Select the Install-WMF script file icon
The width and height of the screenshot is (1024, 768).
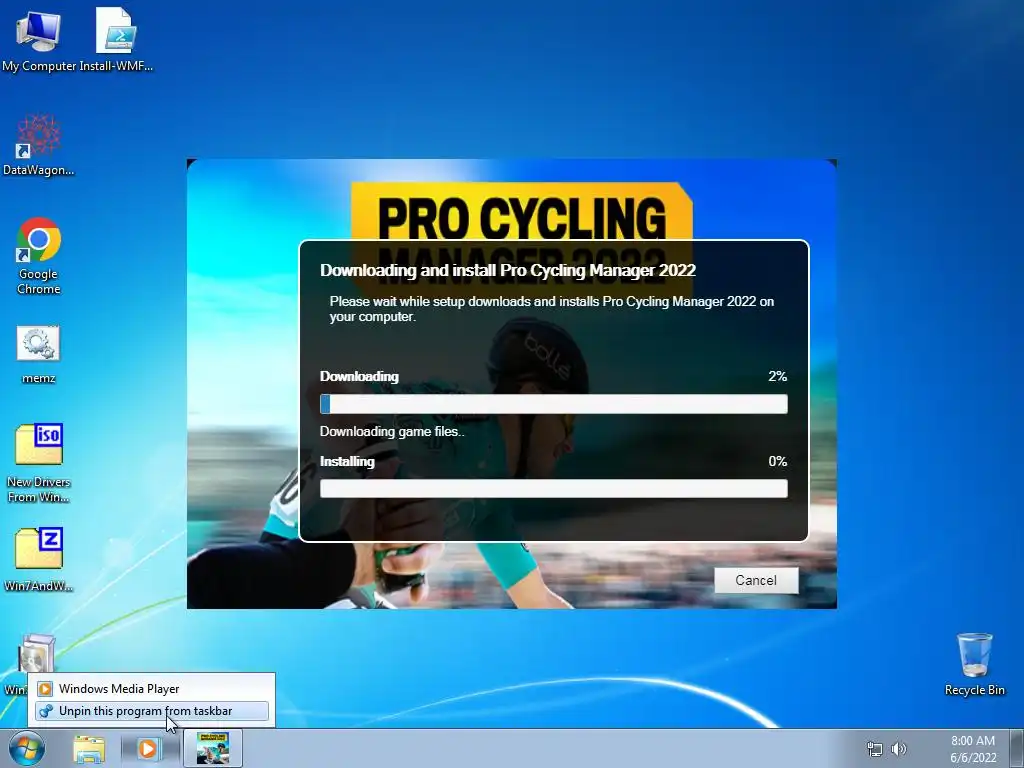pyautogui.click(x=116, y=39)
